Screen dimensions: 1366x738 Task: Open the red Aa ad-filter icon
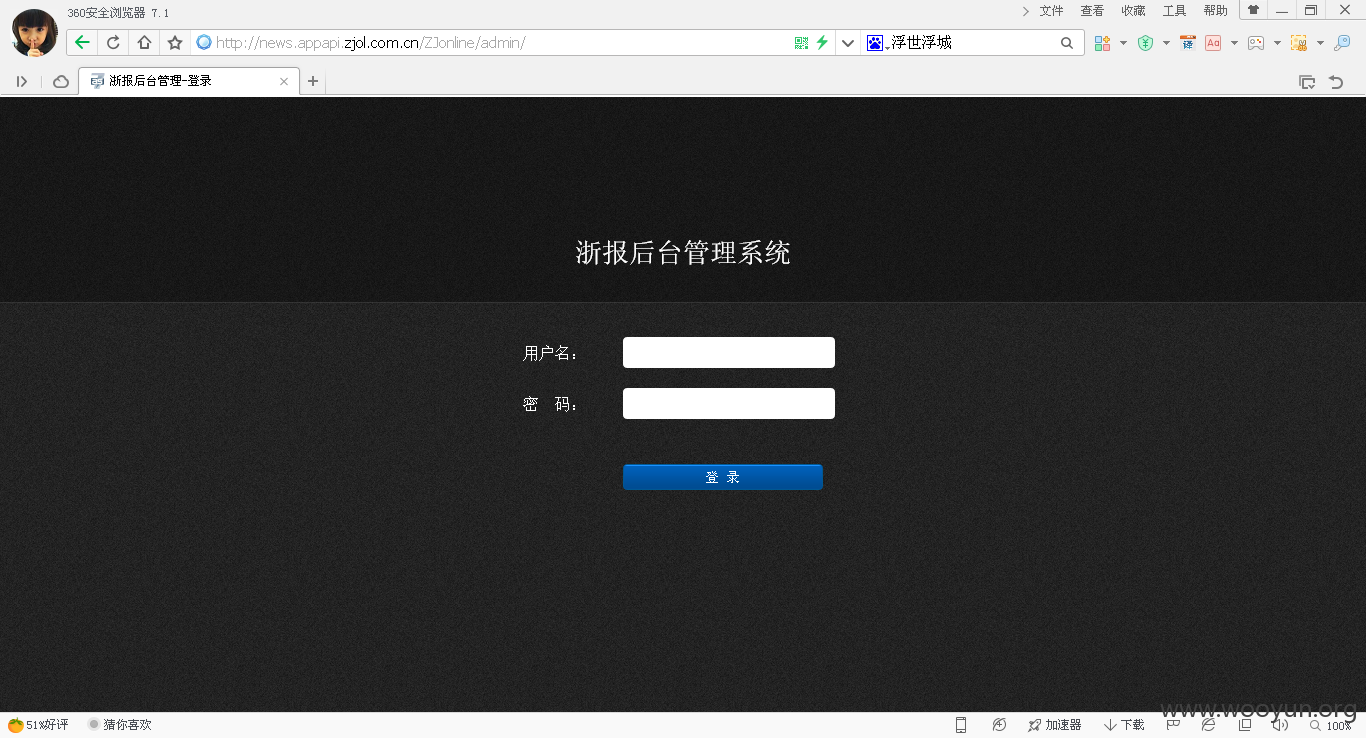[x=1213, y=43]
